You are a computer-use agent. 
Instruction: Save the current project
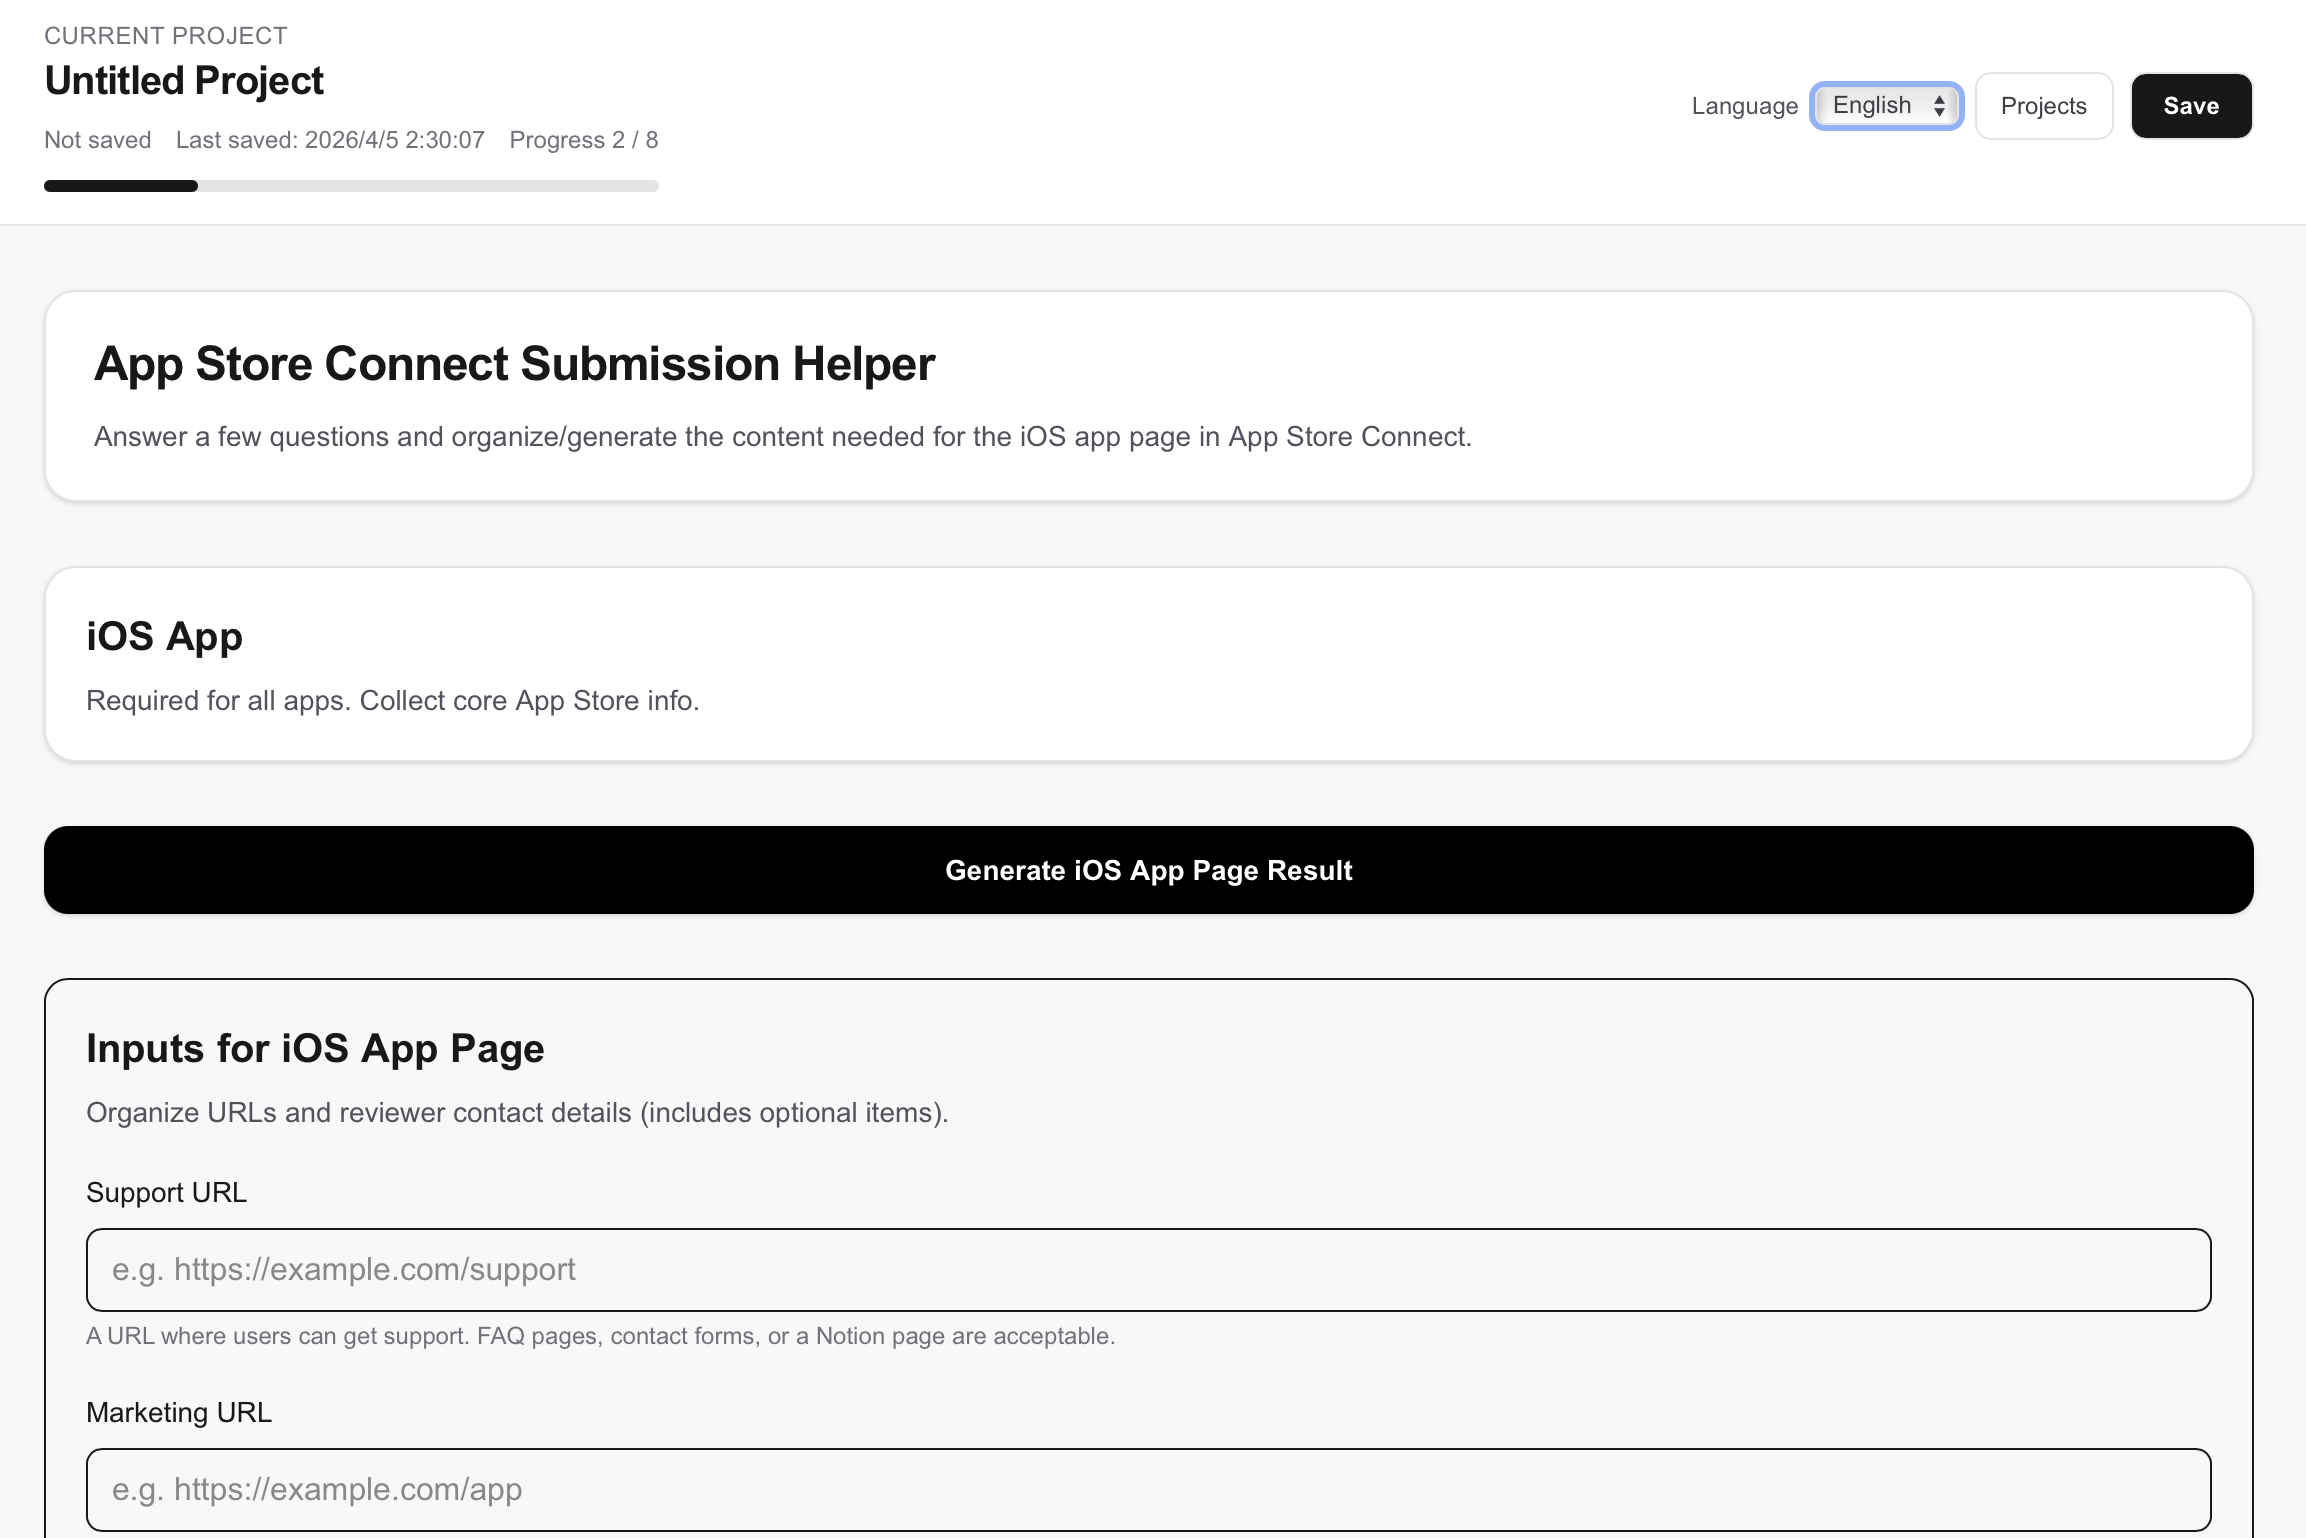pyautogui.click(x=2191, y=105)
